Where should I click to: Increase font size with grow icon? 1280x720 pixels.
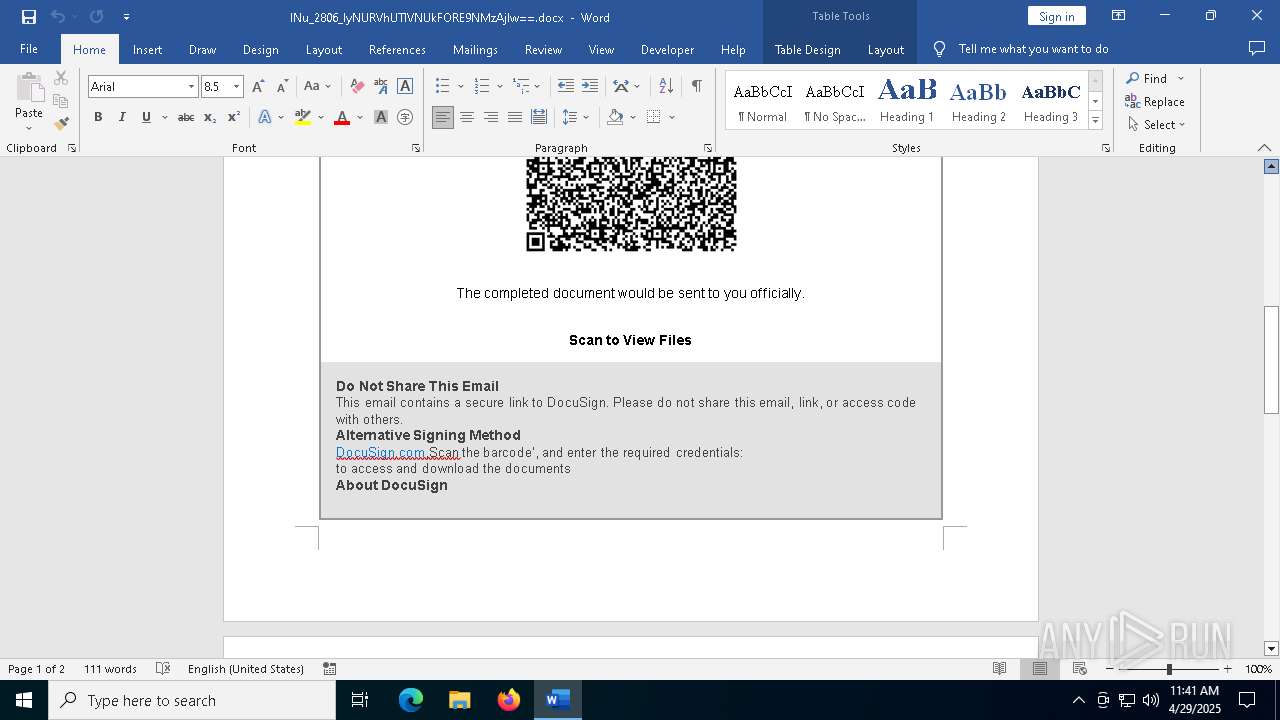point(258,87)
